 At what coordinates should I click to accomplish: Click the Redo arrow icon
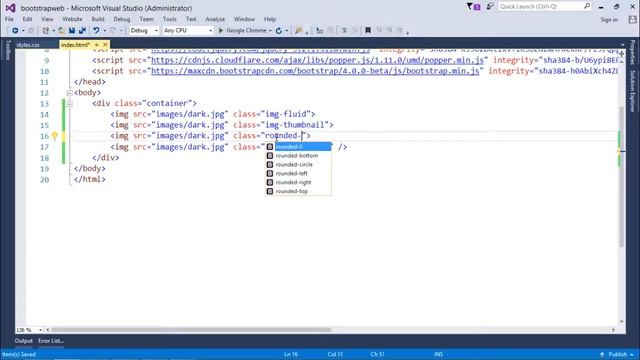(x=113, y=31)
